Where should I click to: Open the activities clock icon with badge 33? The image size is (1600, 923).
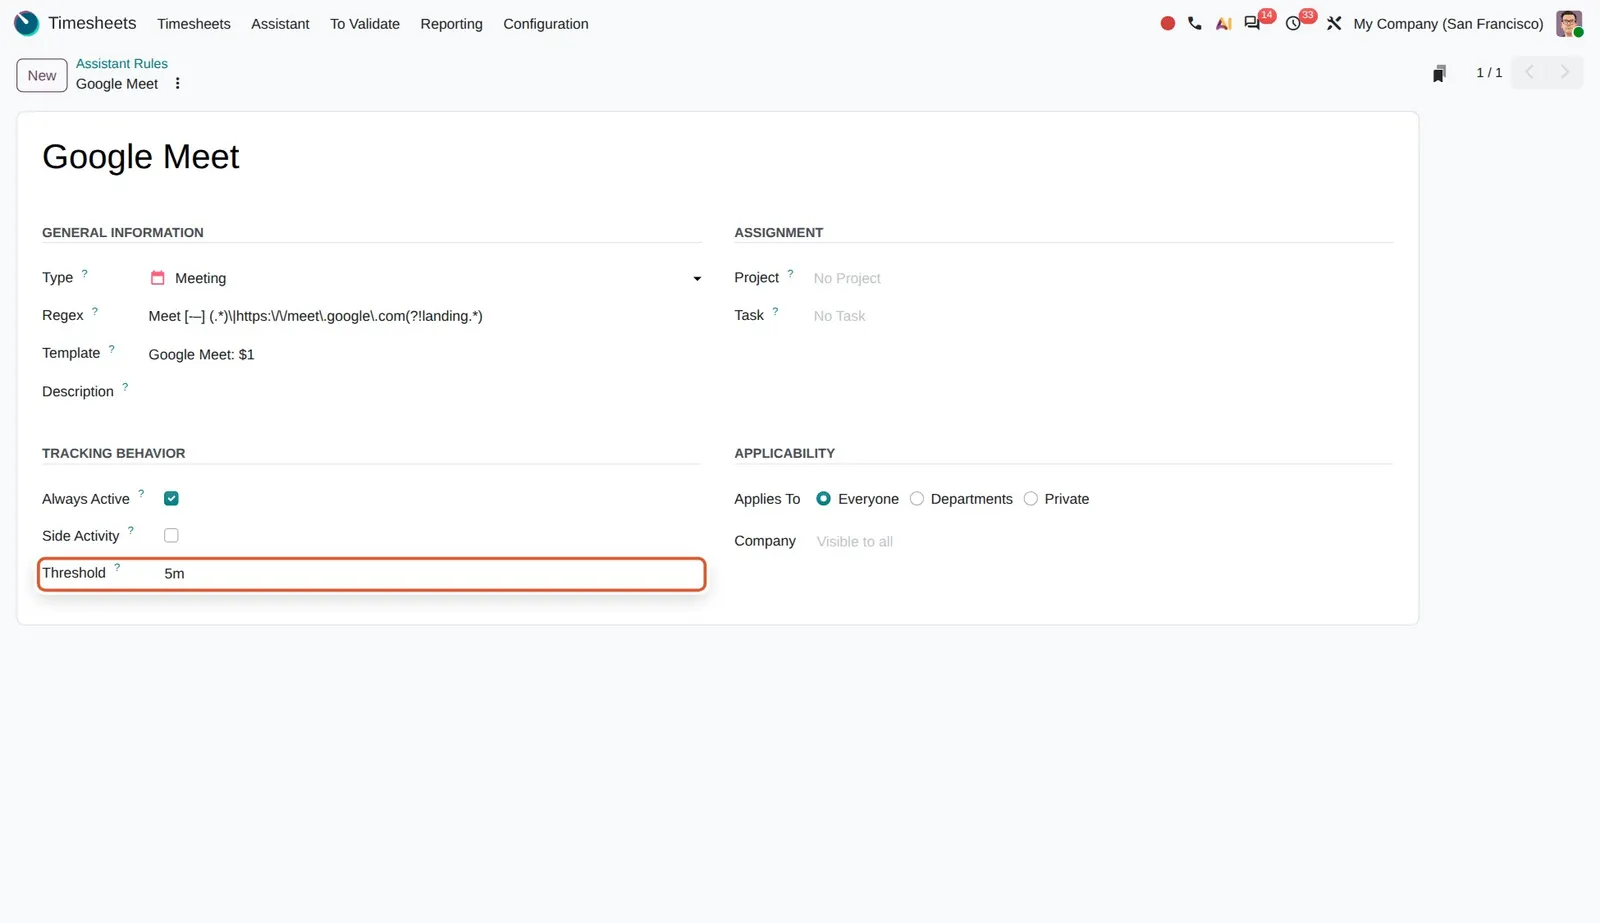coord(1293,23)
